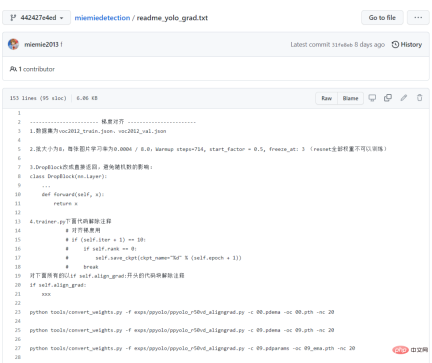Select line number 8
Screen dimensions: 432x363
[x=19, y=176]
